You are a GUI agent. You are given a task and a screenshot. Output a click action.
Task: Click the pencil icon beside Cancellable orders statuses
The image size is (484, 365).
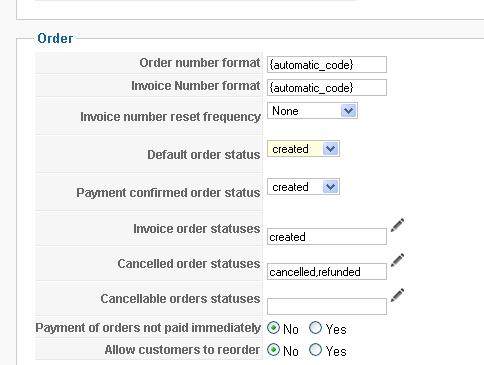point(397,295)
